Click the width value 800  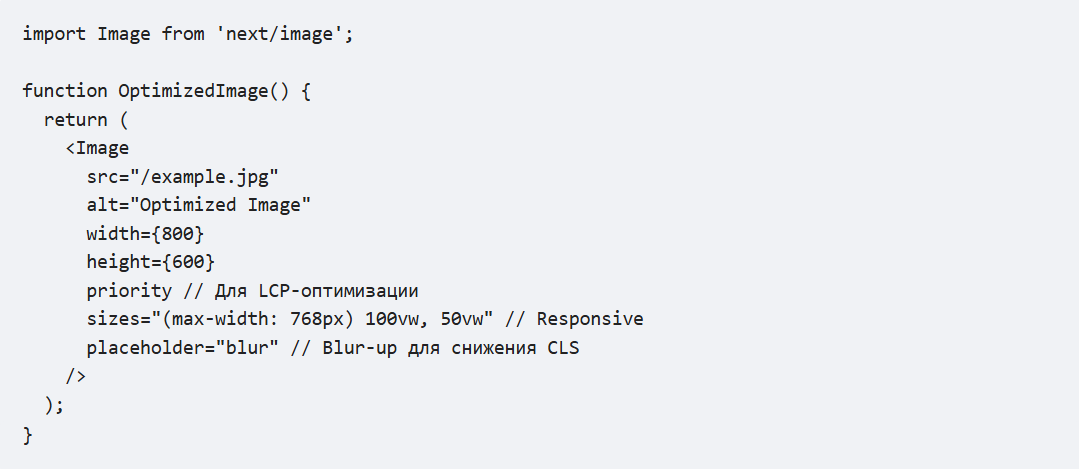point(184,234)
